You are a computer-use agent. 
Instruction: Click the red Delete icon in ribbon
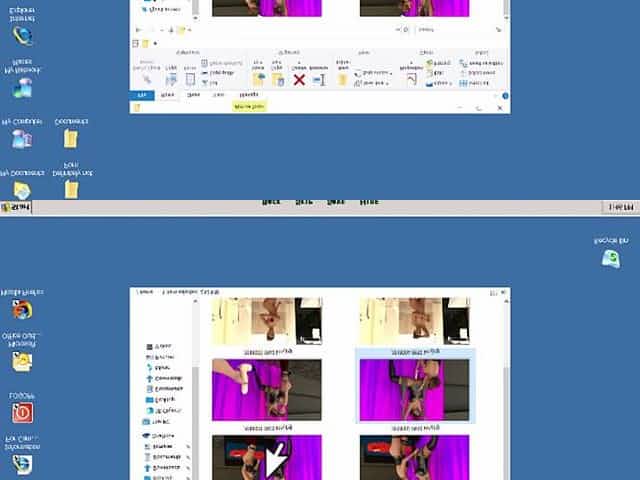click(x=298, y=78)
